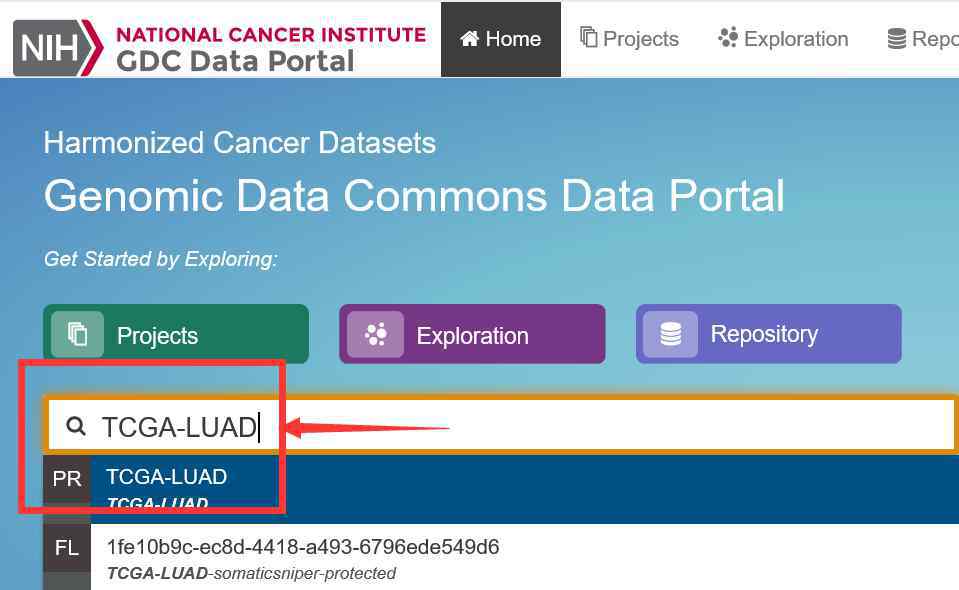
Task: Click the dots icon beside top Exploration
Action: [x=728, y=37]
